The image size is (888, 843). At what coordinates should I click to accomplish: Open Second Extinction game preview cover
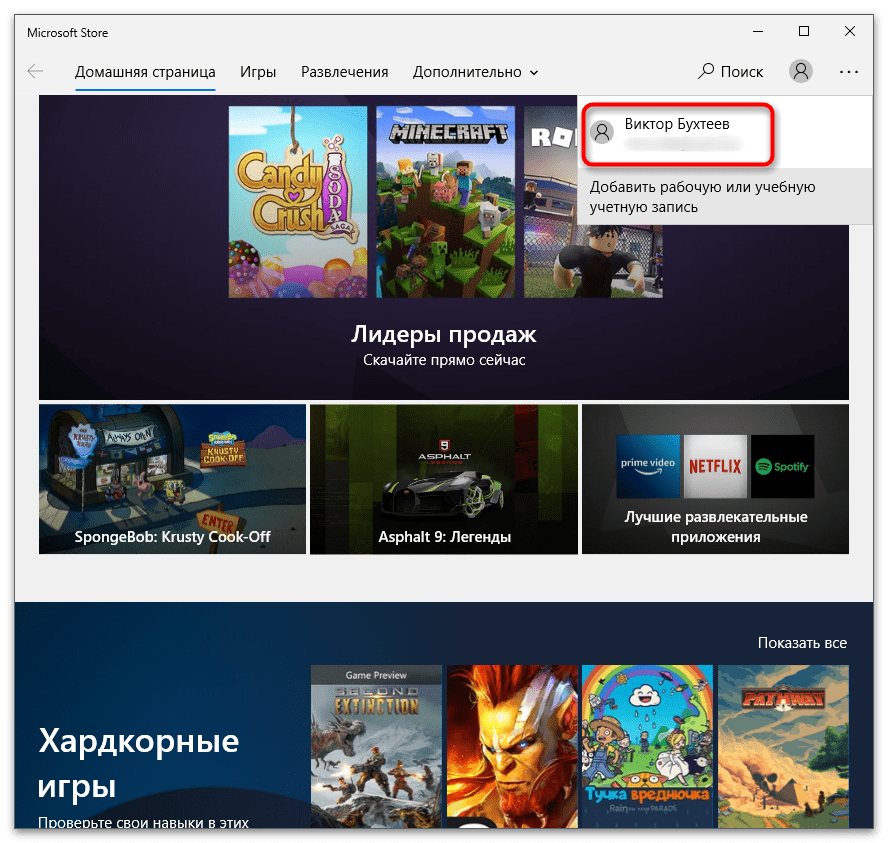tap(376, 746)
